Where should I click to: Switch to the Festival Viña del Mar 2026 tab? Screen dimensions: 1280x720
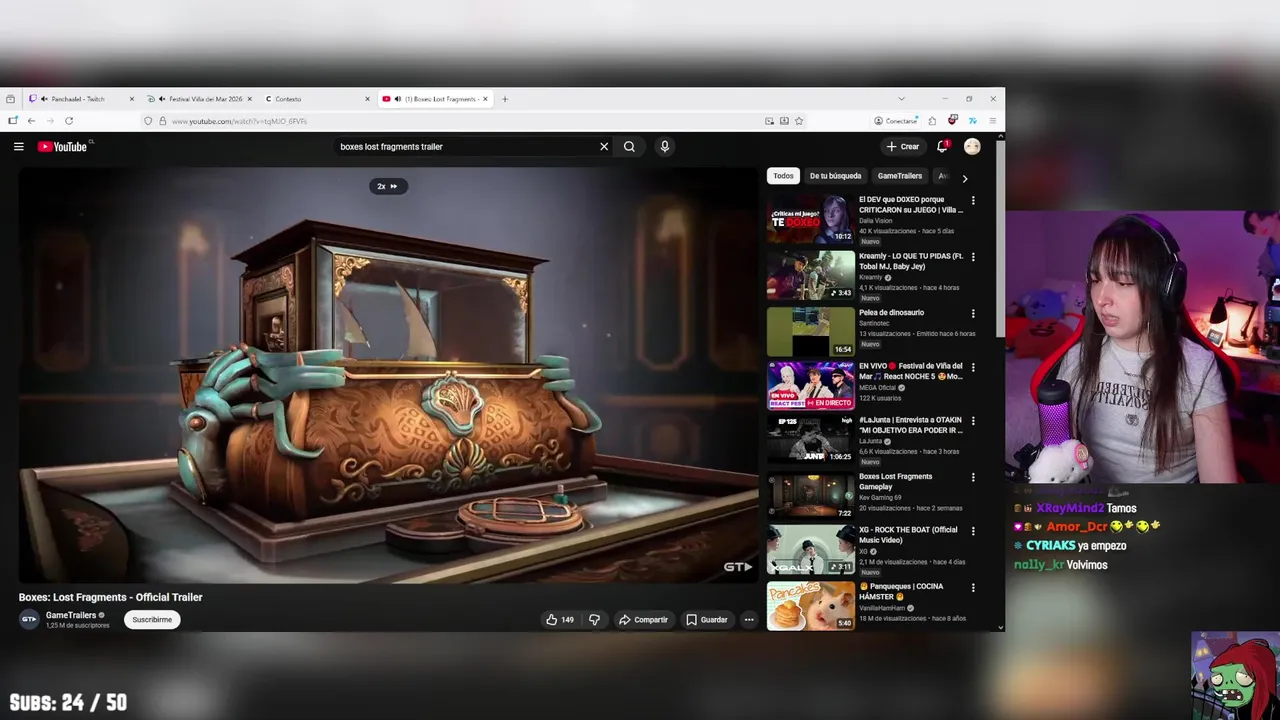point(199,99)
